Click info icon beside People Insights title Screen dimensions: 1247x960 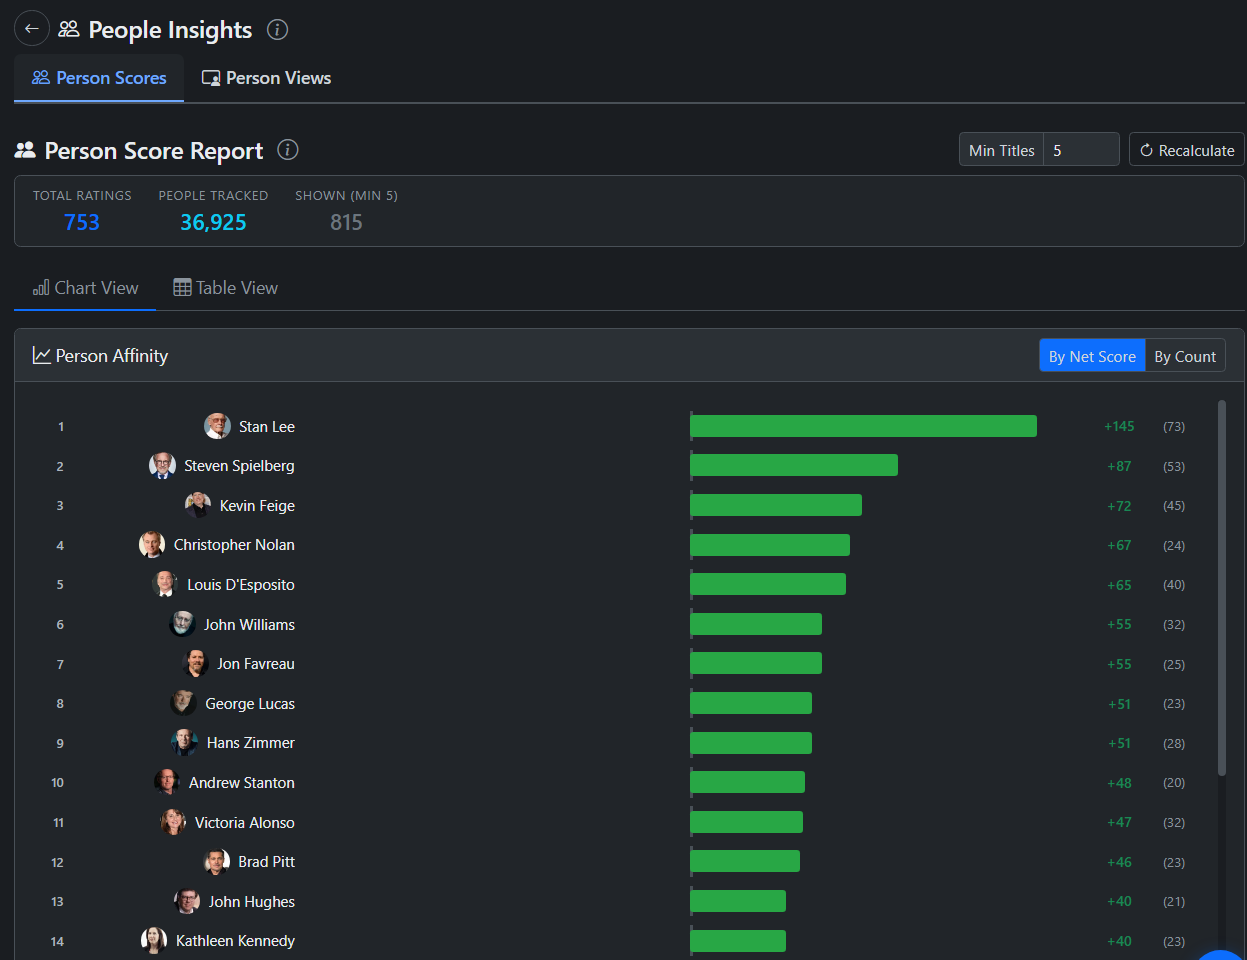(278, 30)
